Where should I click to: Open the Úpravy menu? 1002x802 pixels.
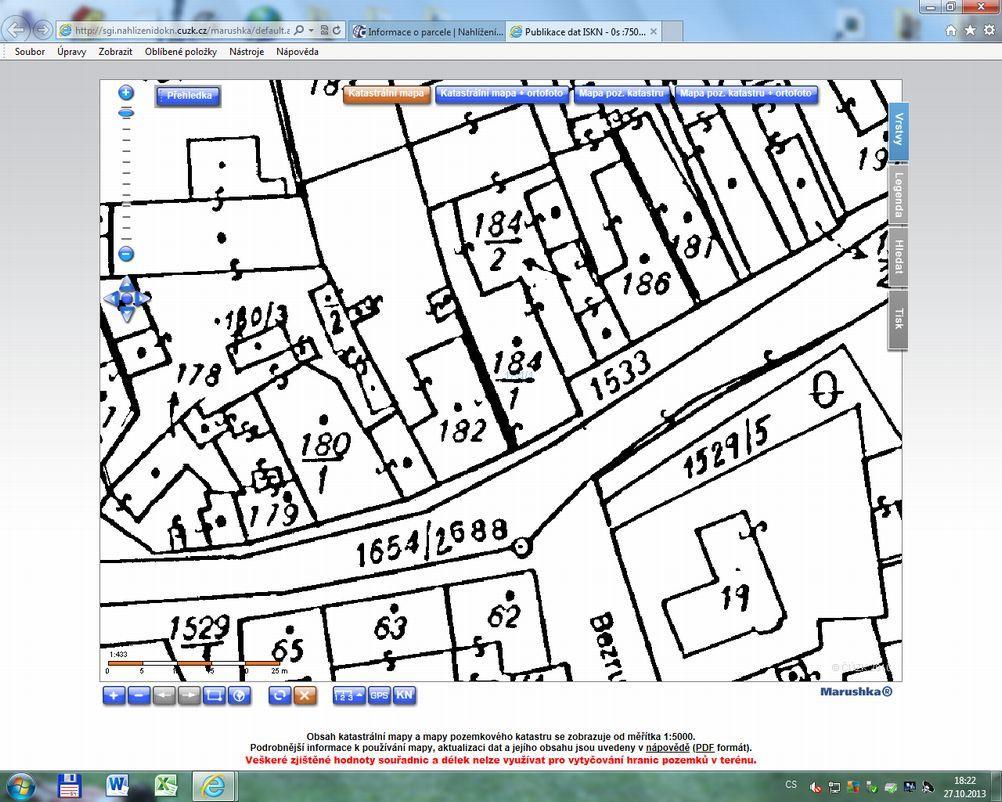click(x=72, y=52)
